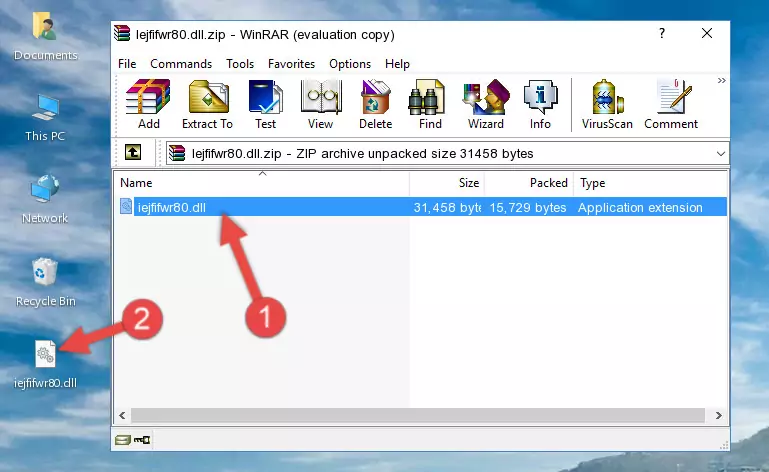This screenshot has width=769, height=472.
Task: Select iejfifwr80.dll file on the desktop
Action: pos(45,365)
